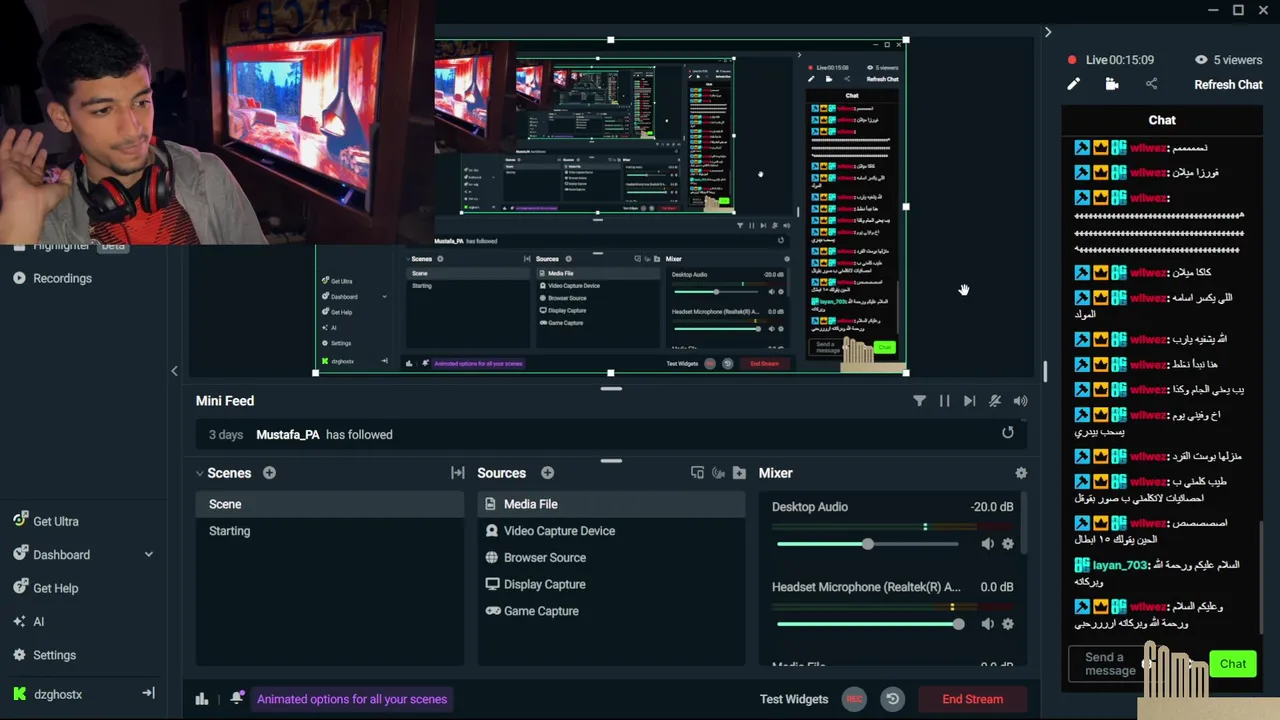Open performance stats bar chart icon

click(202, 699)
